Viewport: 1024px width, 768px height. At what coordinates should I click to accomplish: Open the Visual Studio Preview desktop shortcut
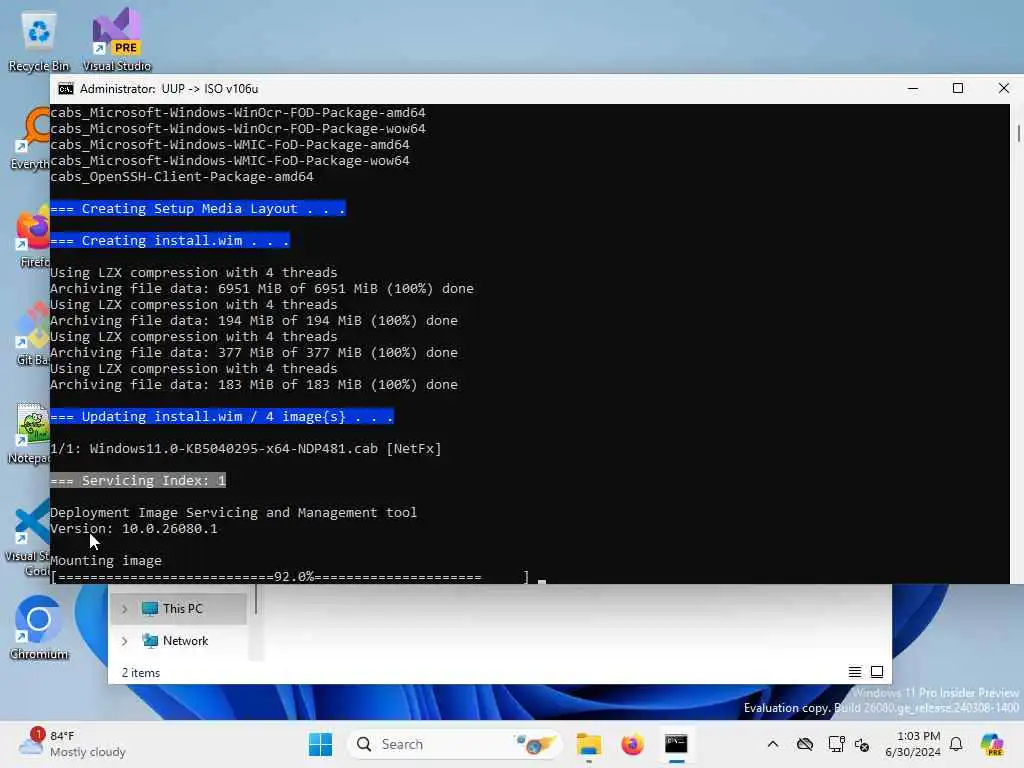click(x=117, y=40)
